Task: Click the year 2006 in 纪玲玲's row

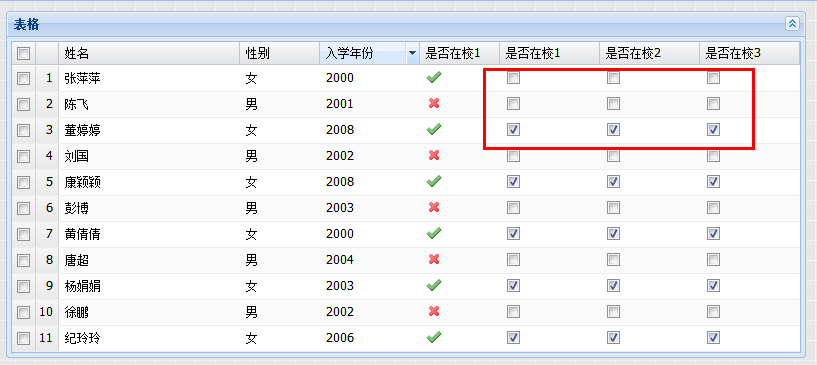Action: (x=340, y=338)
